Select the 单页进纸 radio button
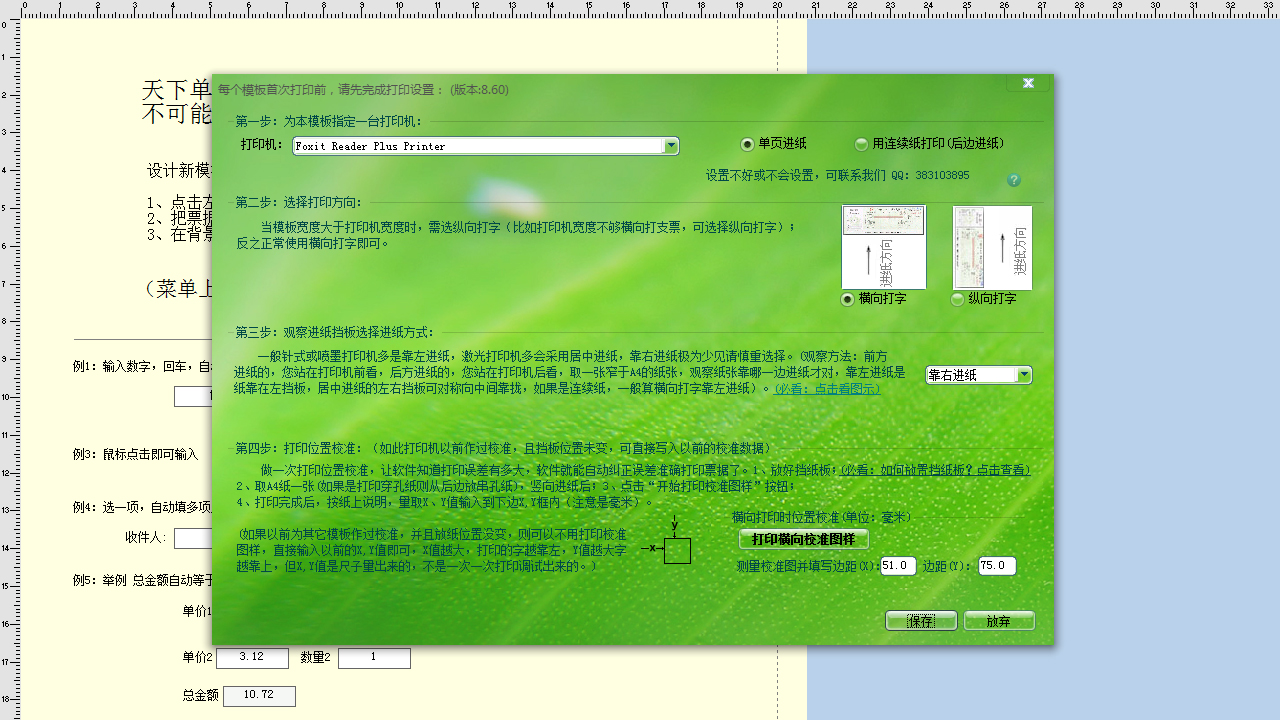 tap(748, 144)
